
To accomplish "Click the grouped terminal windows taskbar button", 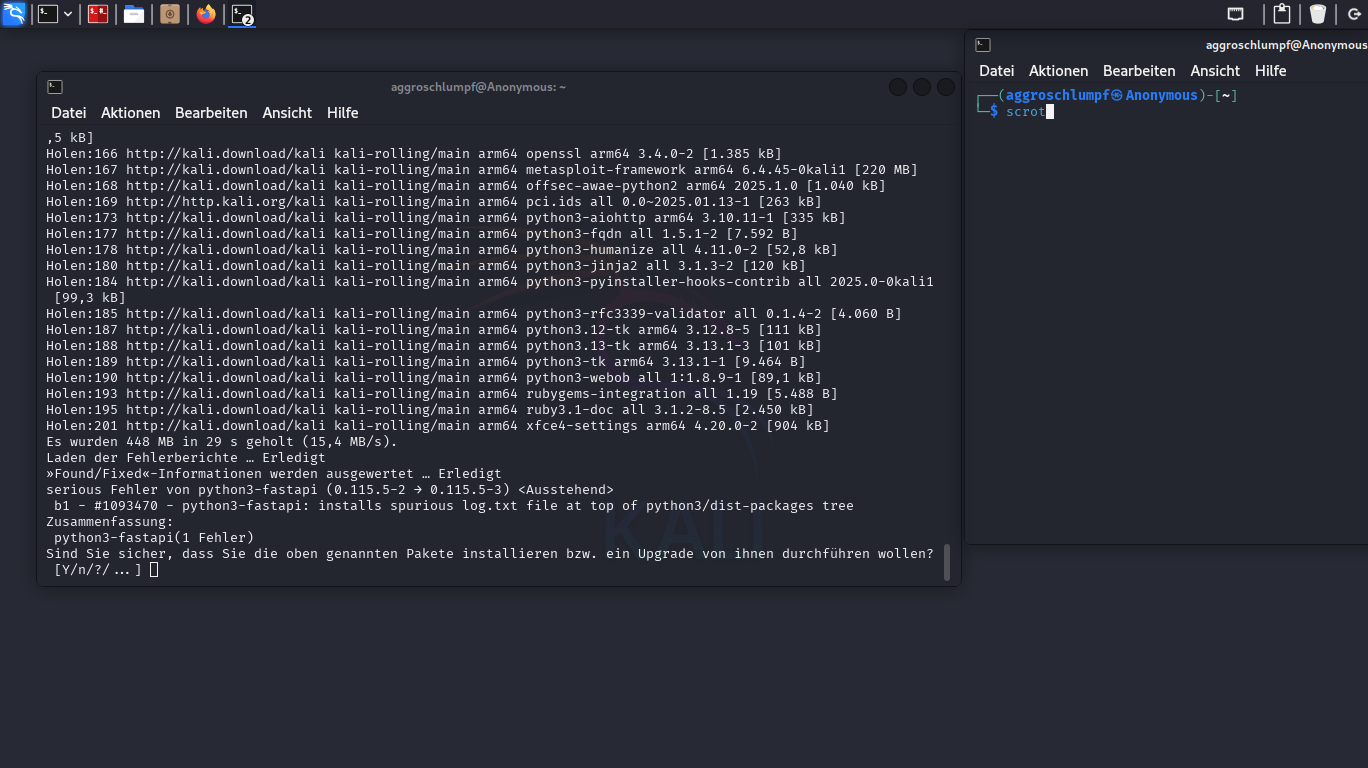I will [242, 14].
